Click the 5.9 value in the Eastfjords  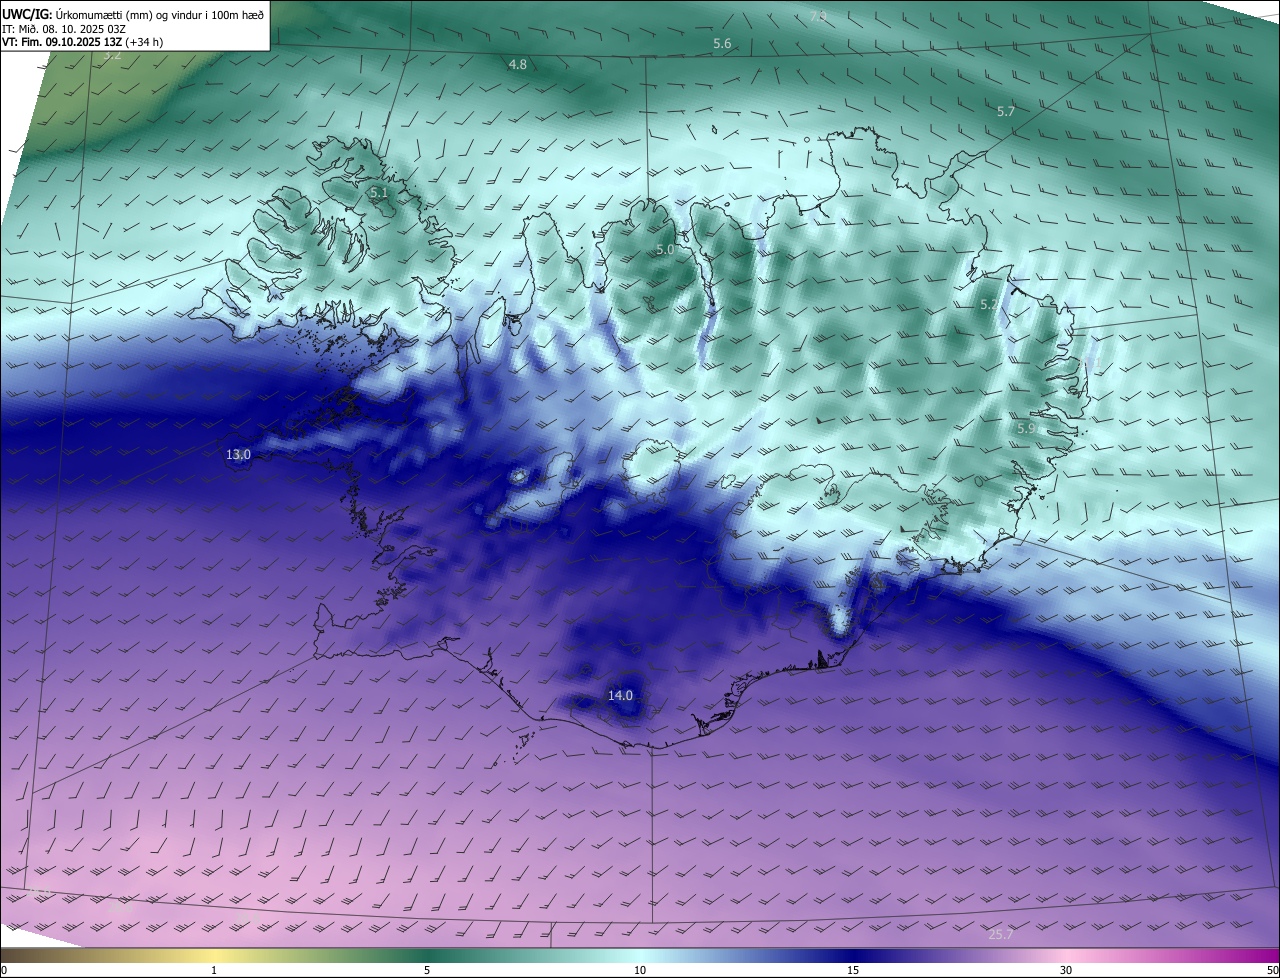click(1026, 428)
